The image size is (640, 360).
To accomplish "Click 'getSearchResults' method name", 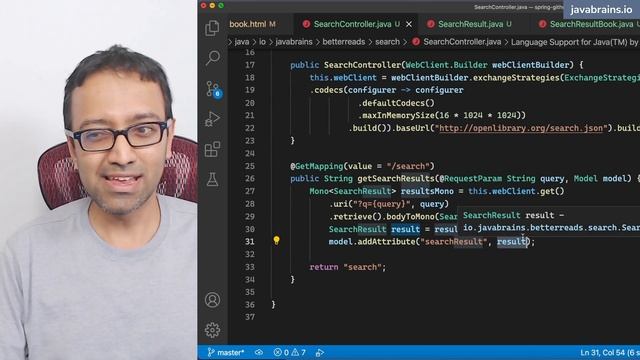I will [x=396, y=178].
